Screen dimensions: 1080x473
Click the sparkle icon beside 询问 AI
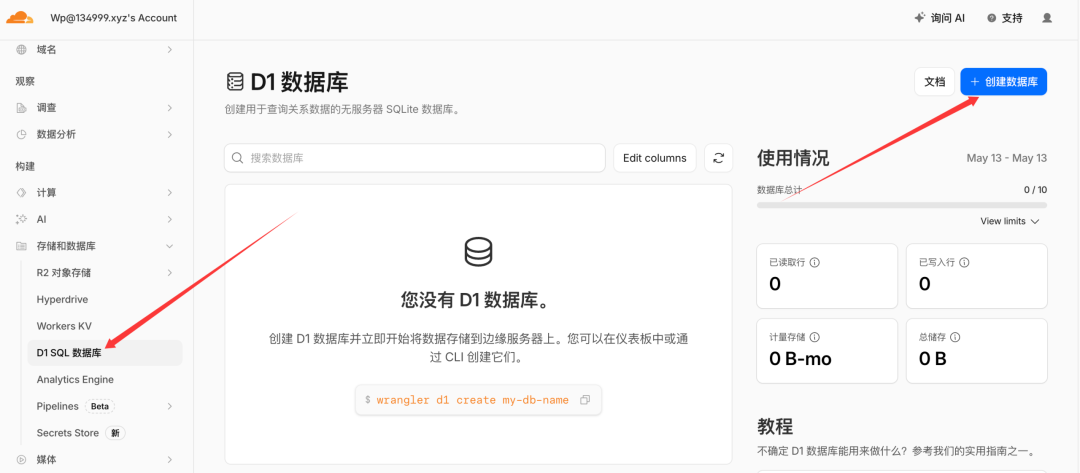coord(919,19)
